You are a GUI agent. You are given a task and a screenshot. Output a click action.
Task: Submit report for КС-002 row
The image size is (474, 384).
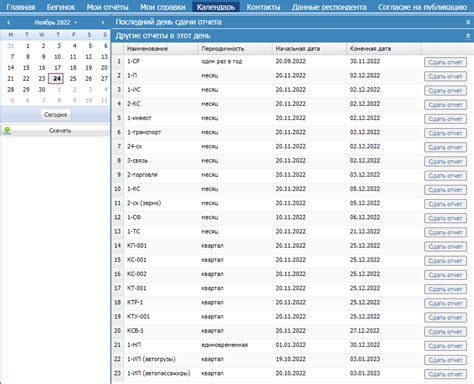tap(445, 275)
